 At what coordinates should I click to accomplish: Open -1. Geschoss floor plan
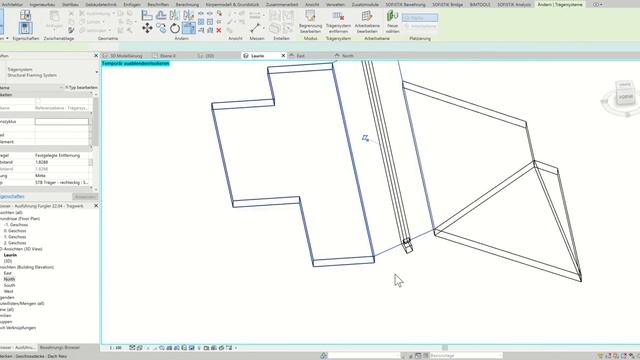coord(16,225)
